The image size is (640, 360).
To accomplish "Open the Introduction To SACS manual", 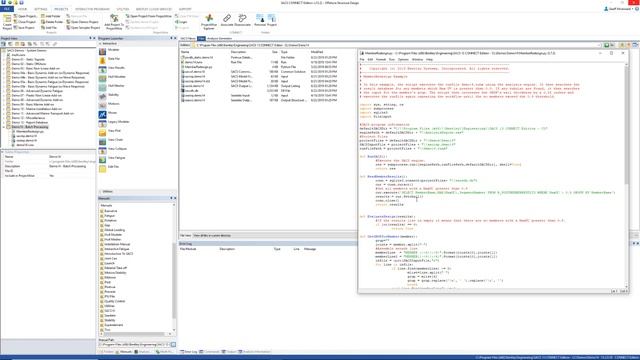I will (x=118, y=254).
